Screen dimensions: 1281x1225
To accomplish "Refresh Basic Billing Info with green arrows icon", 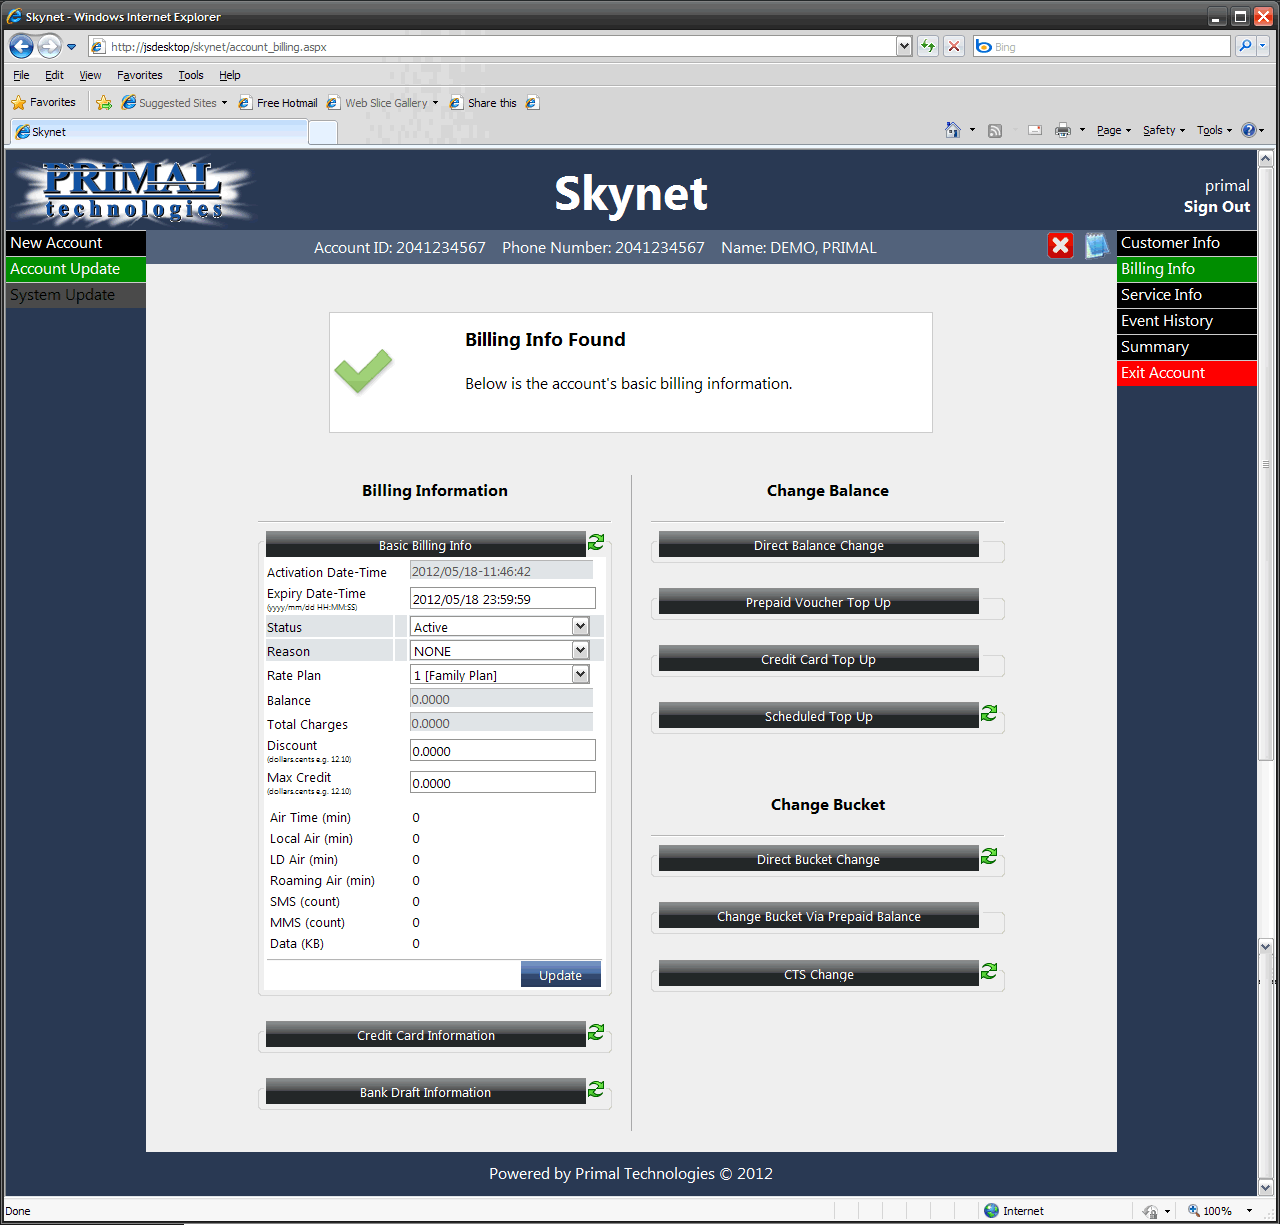I will 596,542.
